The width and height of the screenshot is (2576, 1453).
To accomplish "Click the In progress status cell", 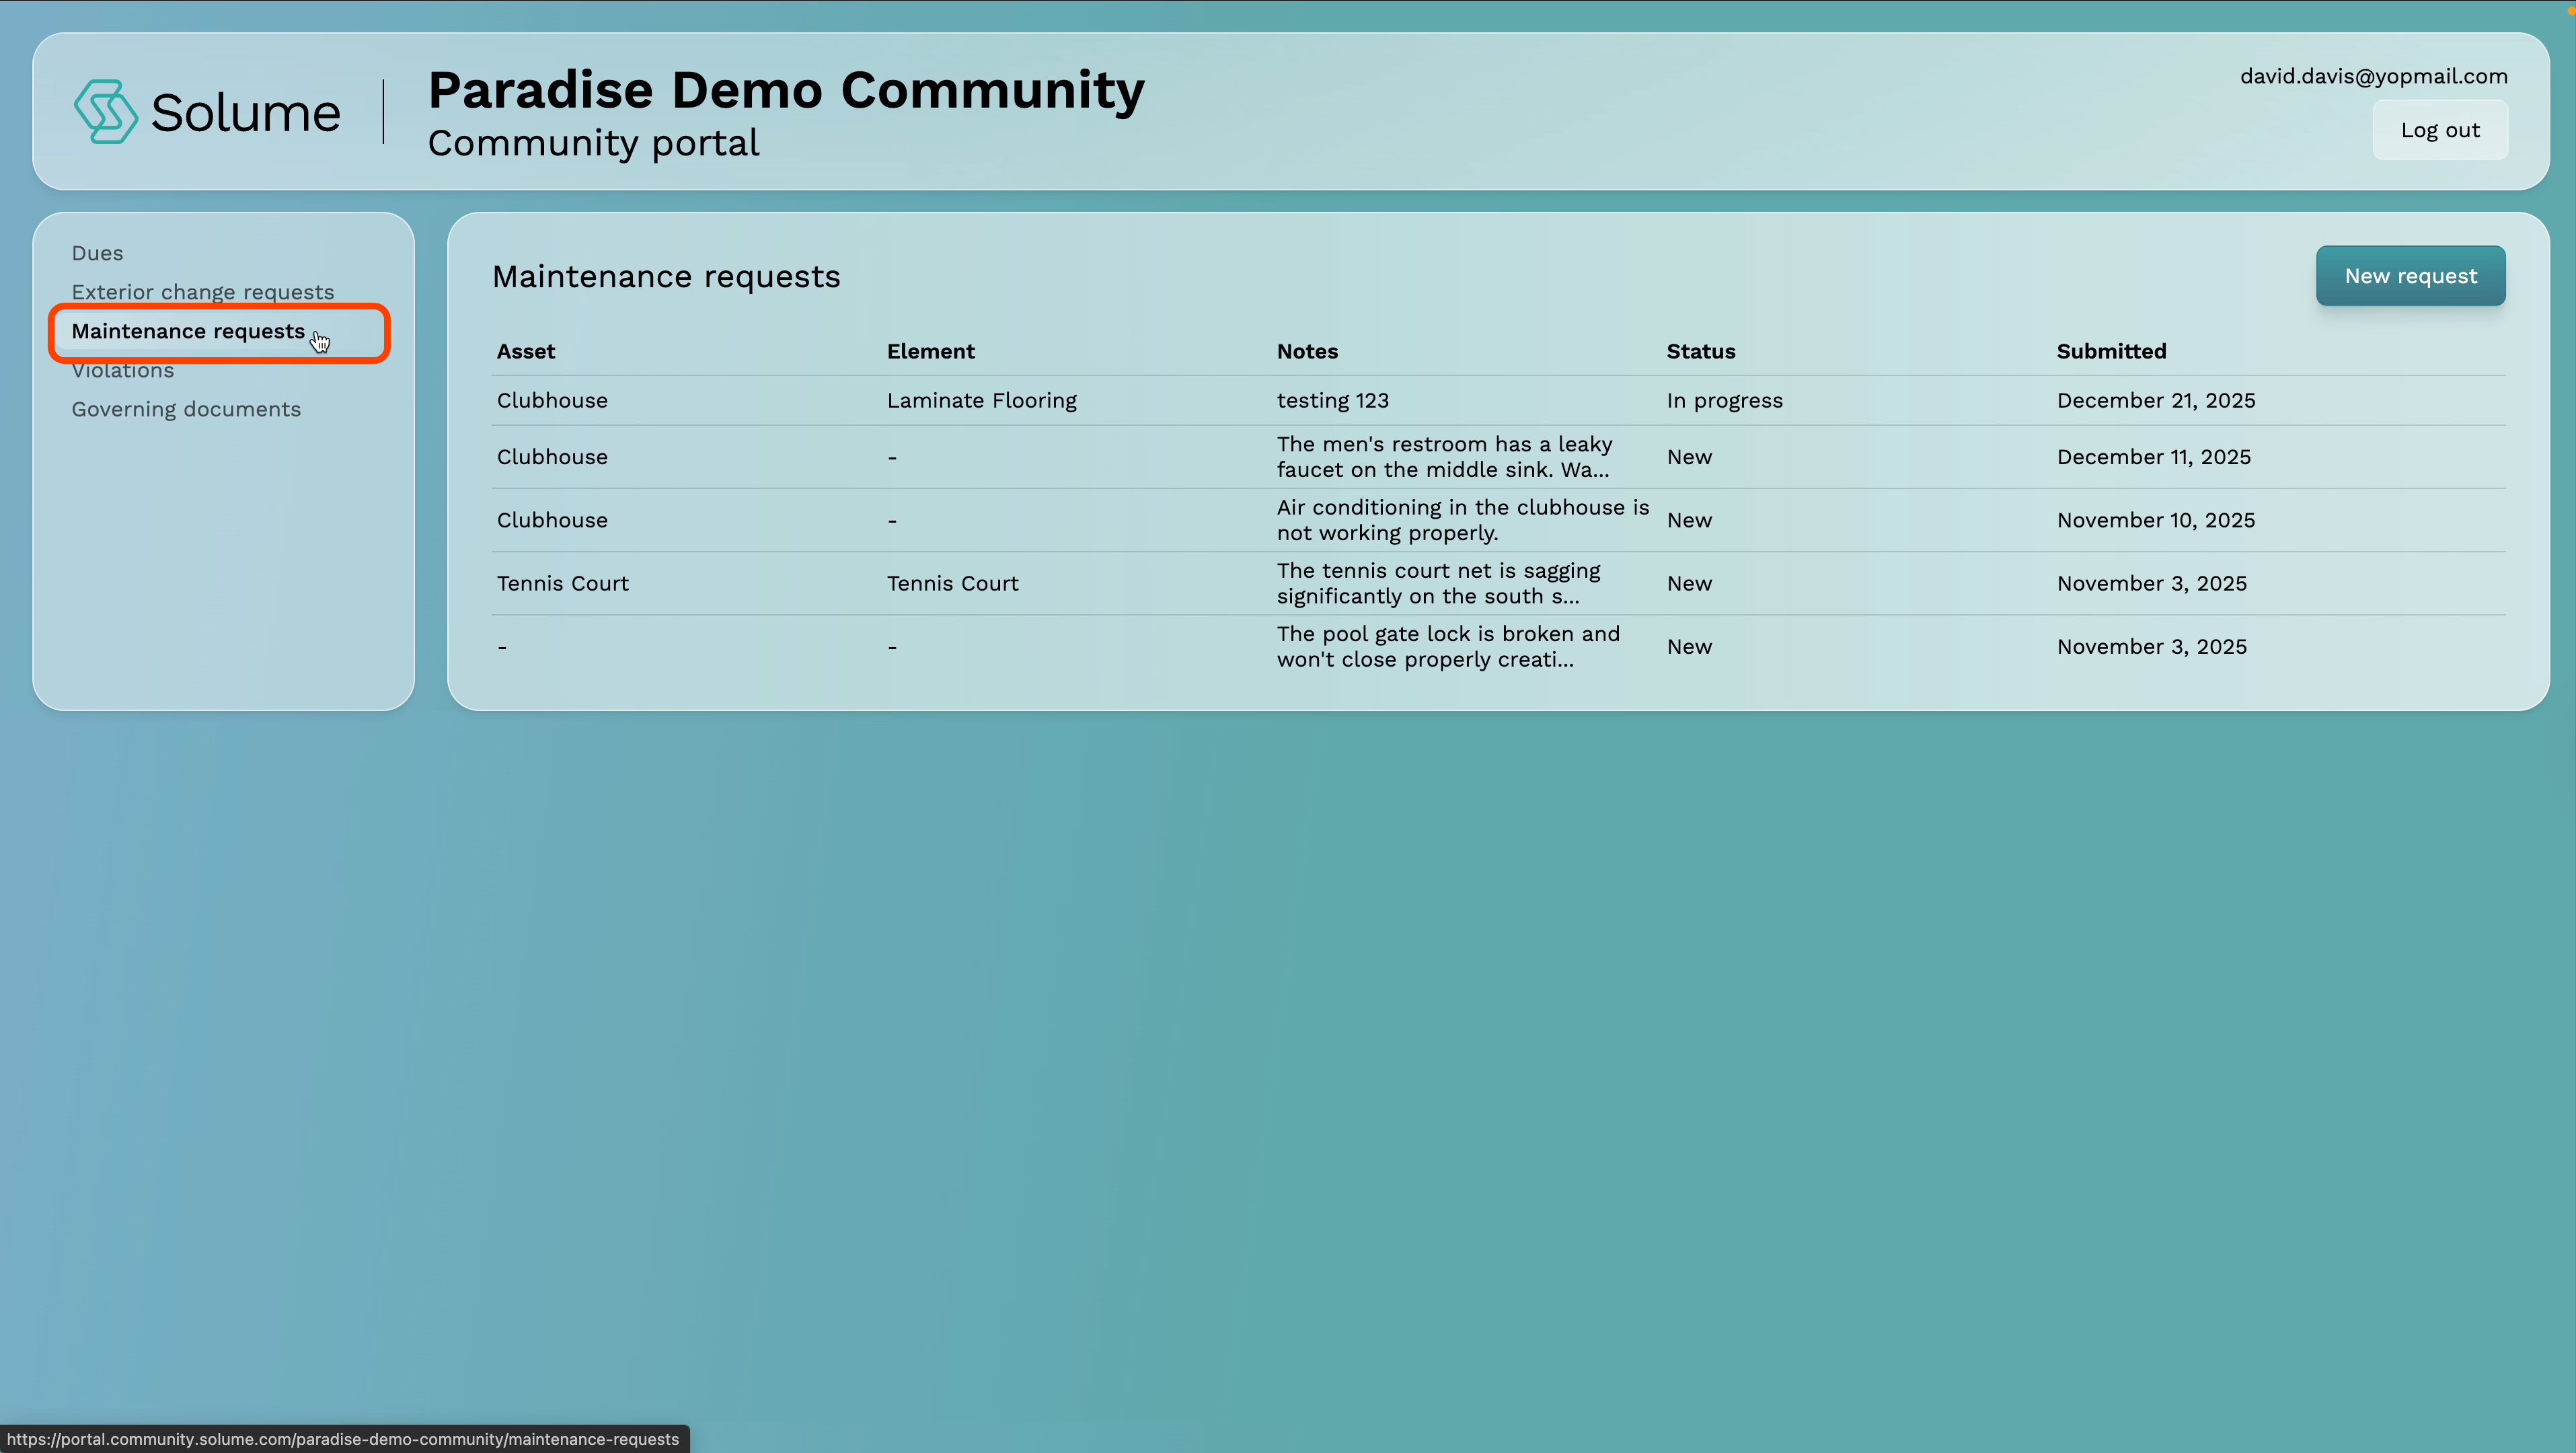I will [x=1724, y=400].
